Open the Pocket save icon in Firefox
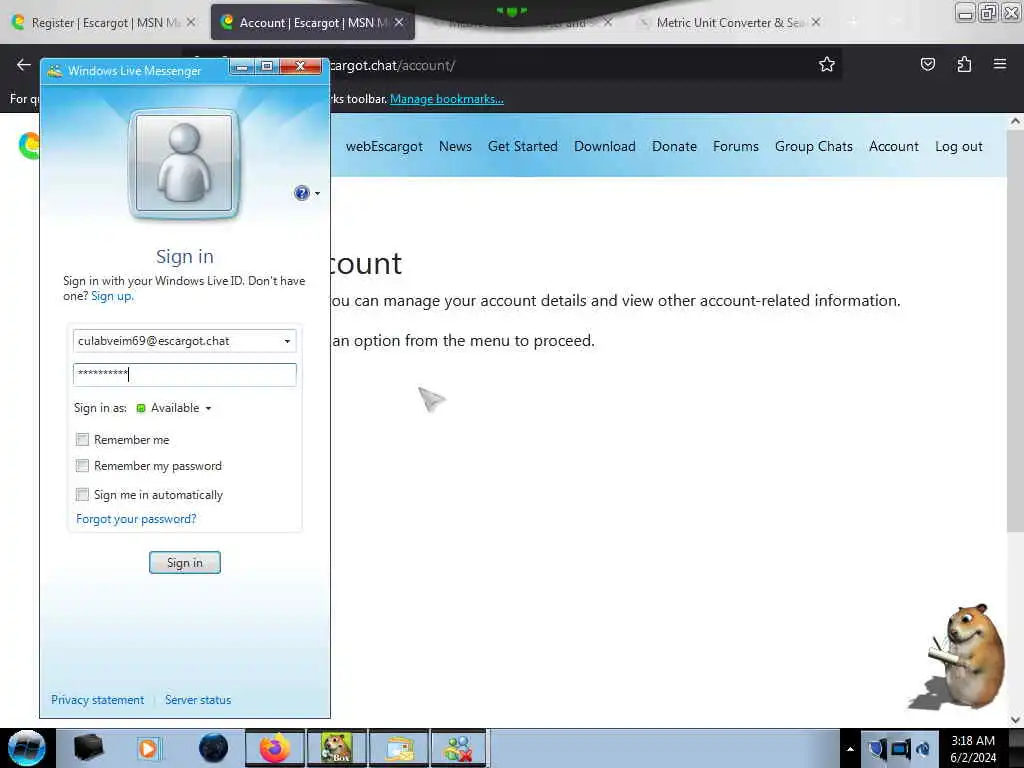Screen dimensions: 1024x768 (x=927, y=64)
